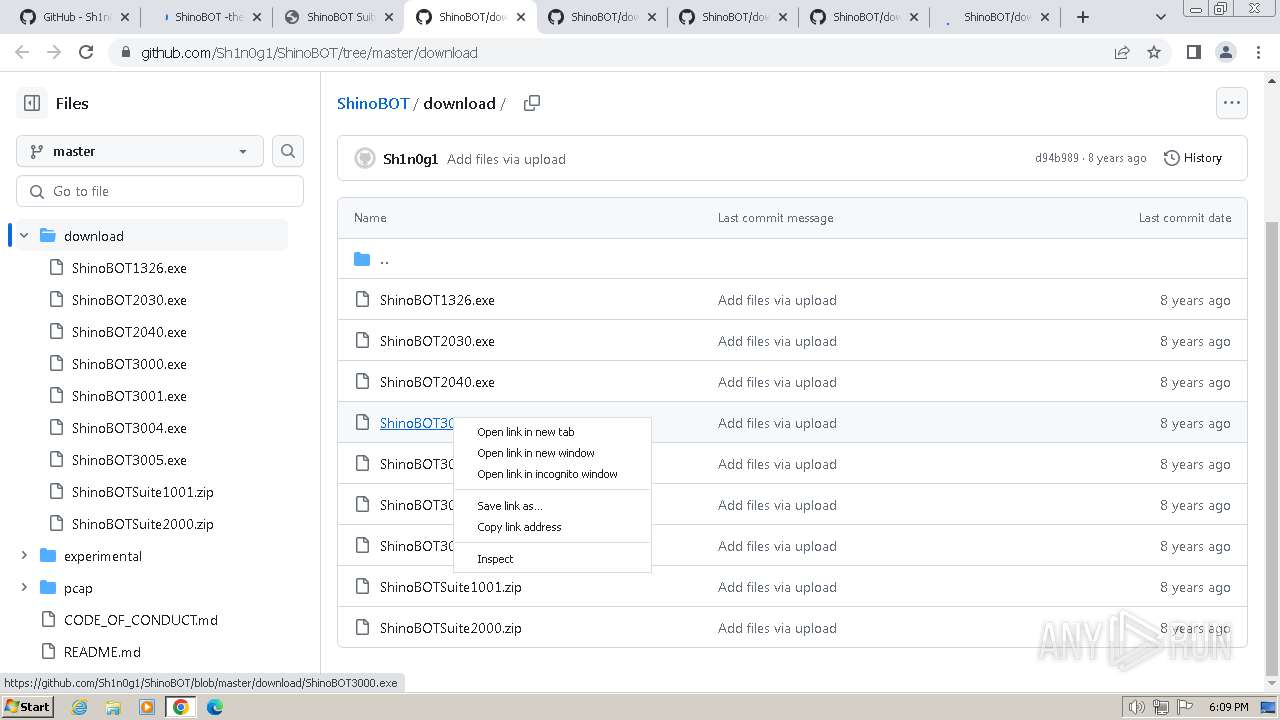Go back to the previous page
Image resolution: width=1280 pixels, height=720 pixels.
pos(22,53)
